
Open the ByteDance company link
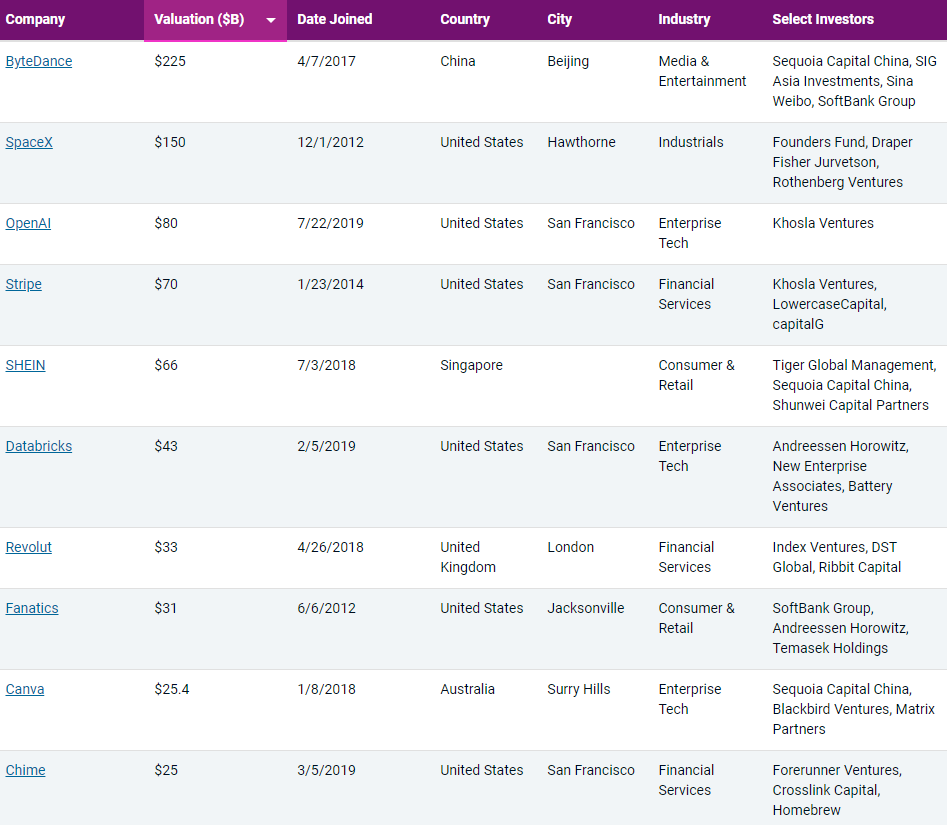(x=39, y=61)
